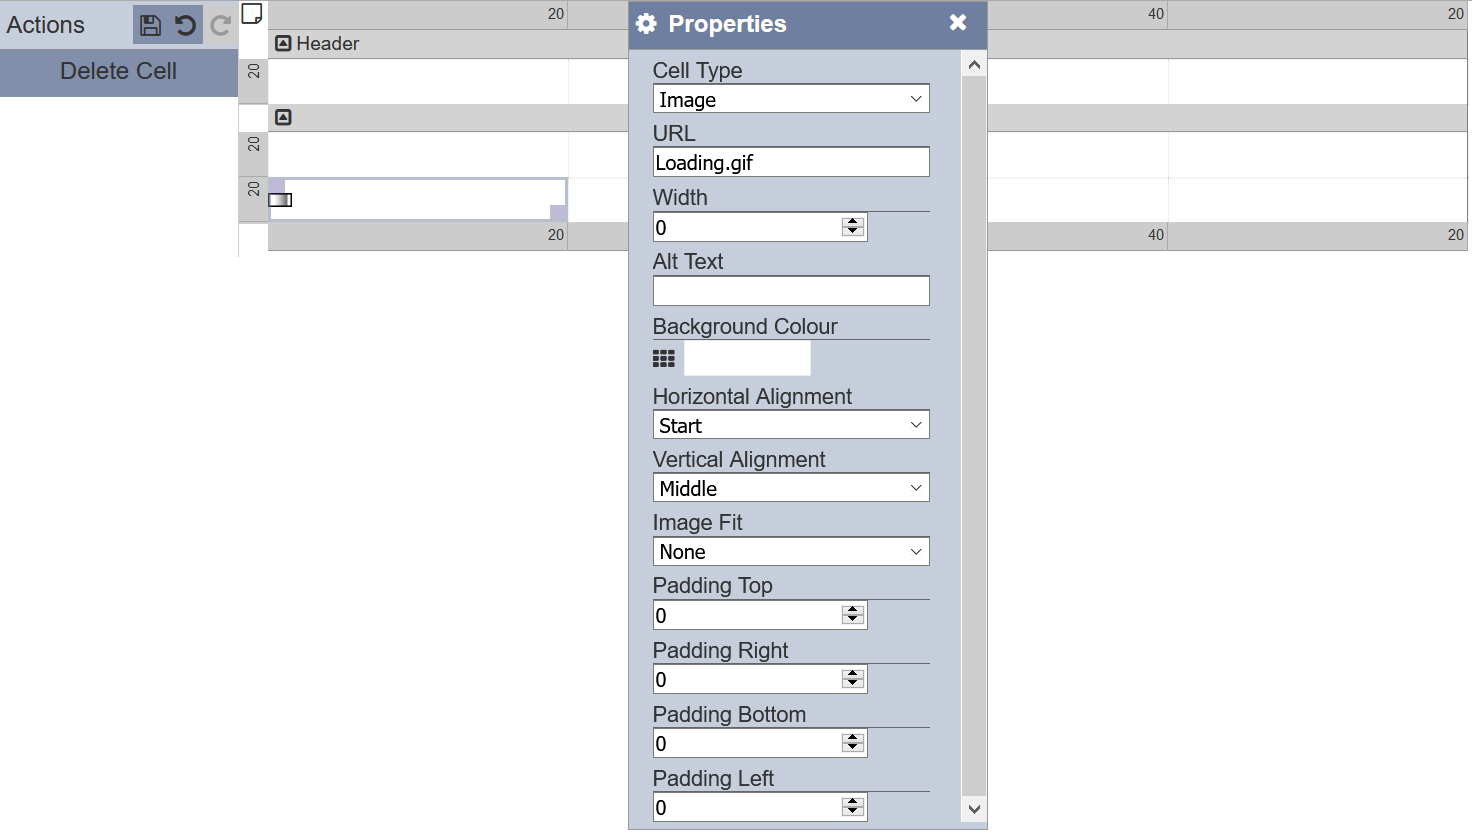
Task: Increase Width with the up stepper
Action: 853,222
